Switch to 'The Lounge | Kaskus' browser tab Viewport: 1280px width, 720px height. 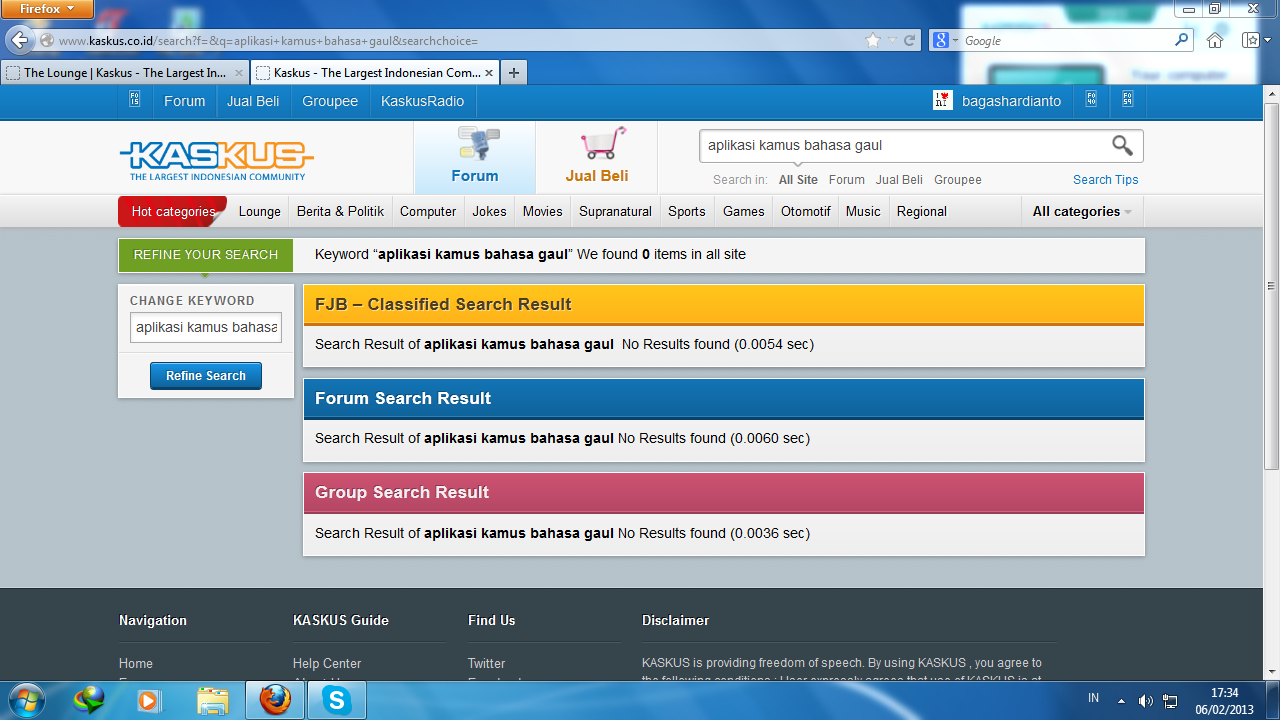coord(125,73)
